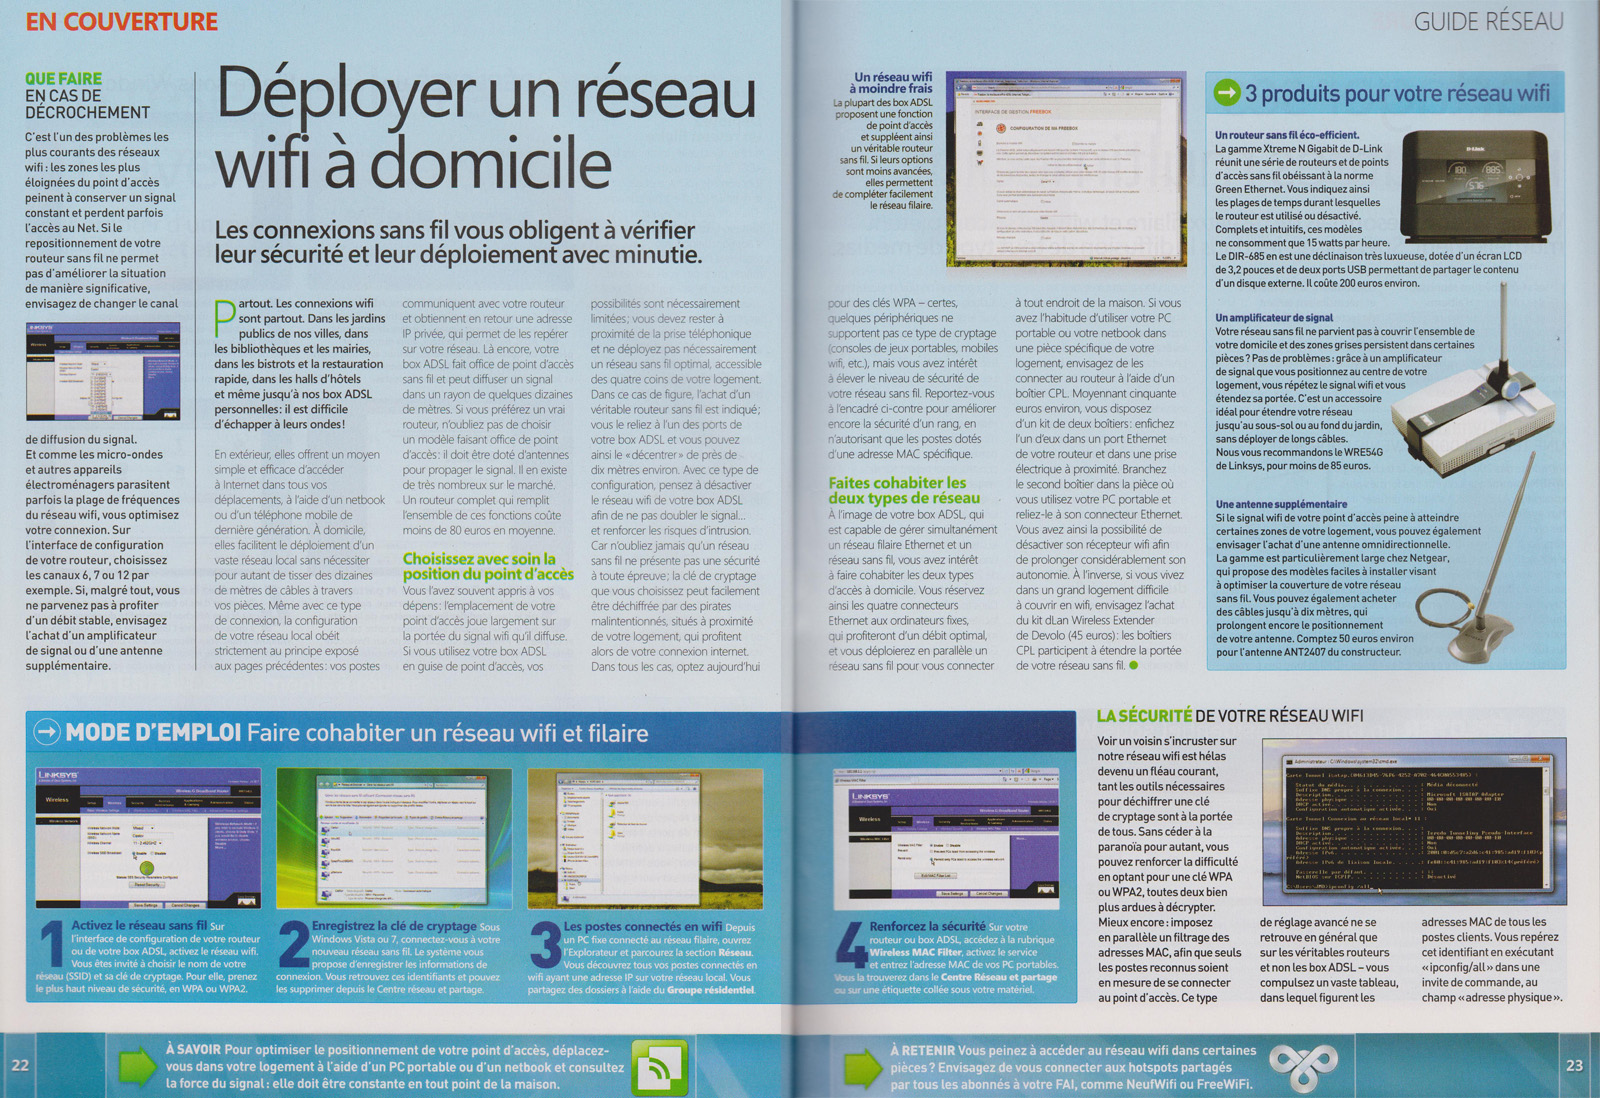This screenshot has width=1600, height=1098.
Task: Click the heading 'Choisissez avec soin la position du point d'accès'
Action: [488, 567]
